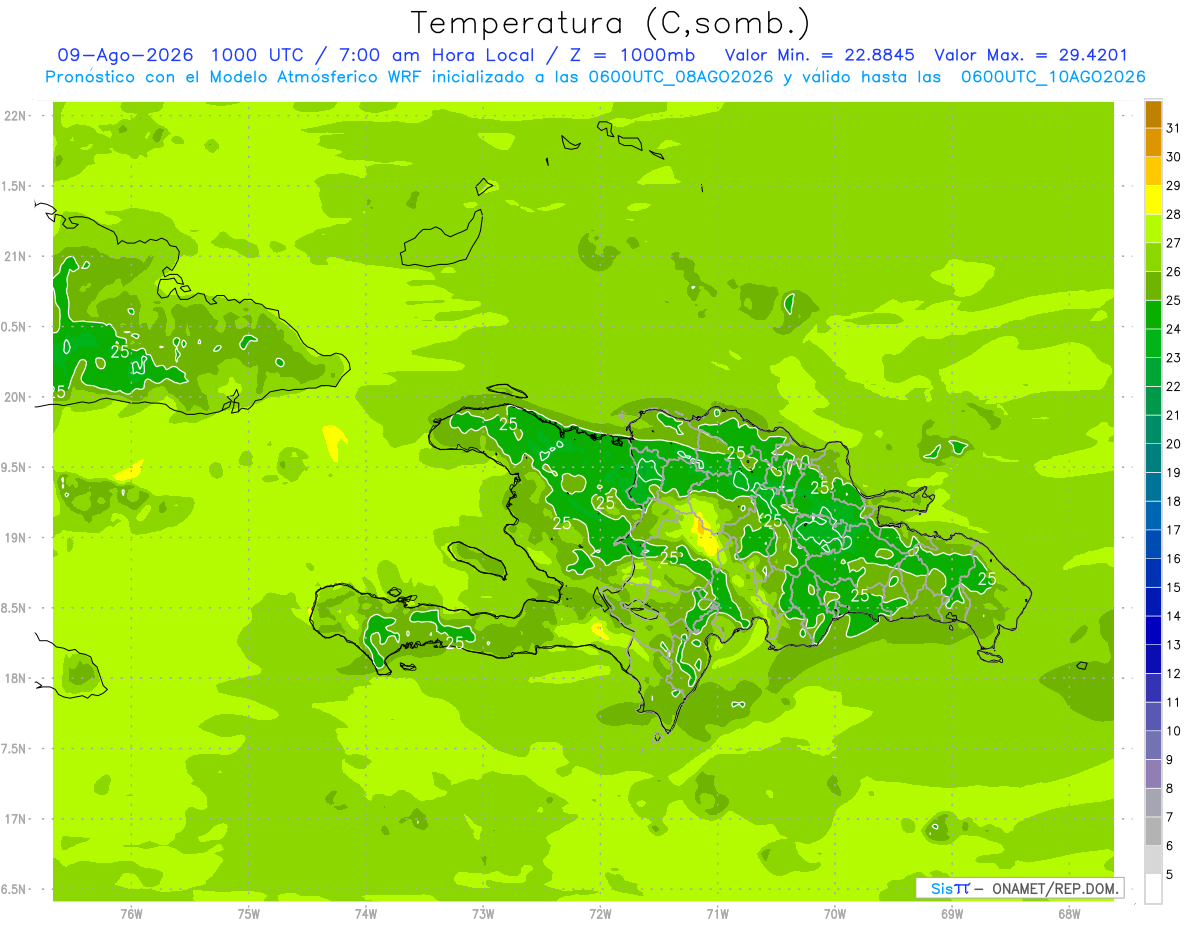Click the latitude axis label 17N
This screenshot has height=927, width=1200.
point(17,819)
